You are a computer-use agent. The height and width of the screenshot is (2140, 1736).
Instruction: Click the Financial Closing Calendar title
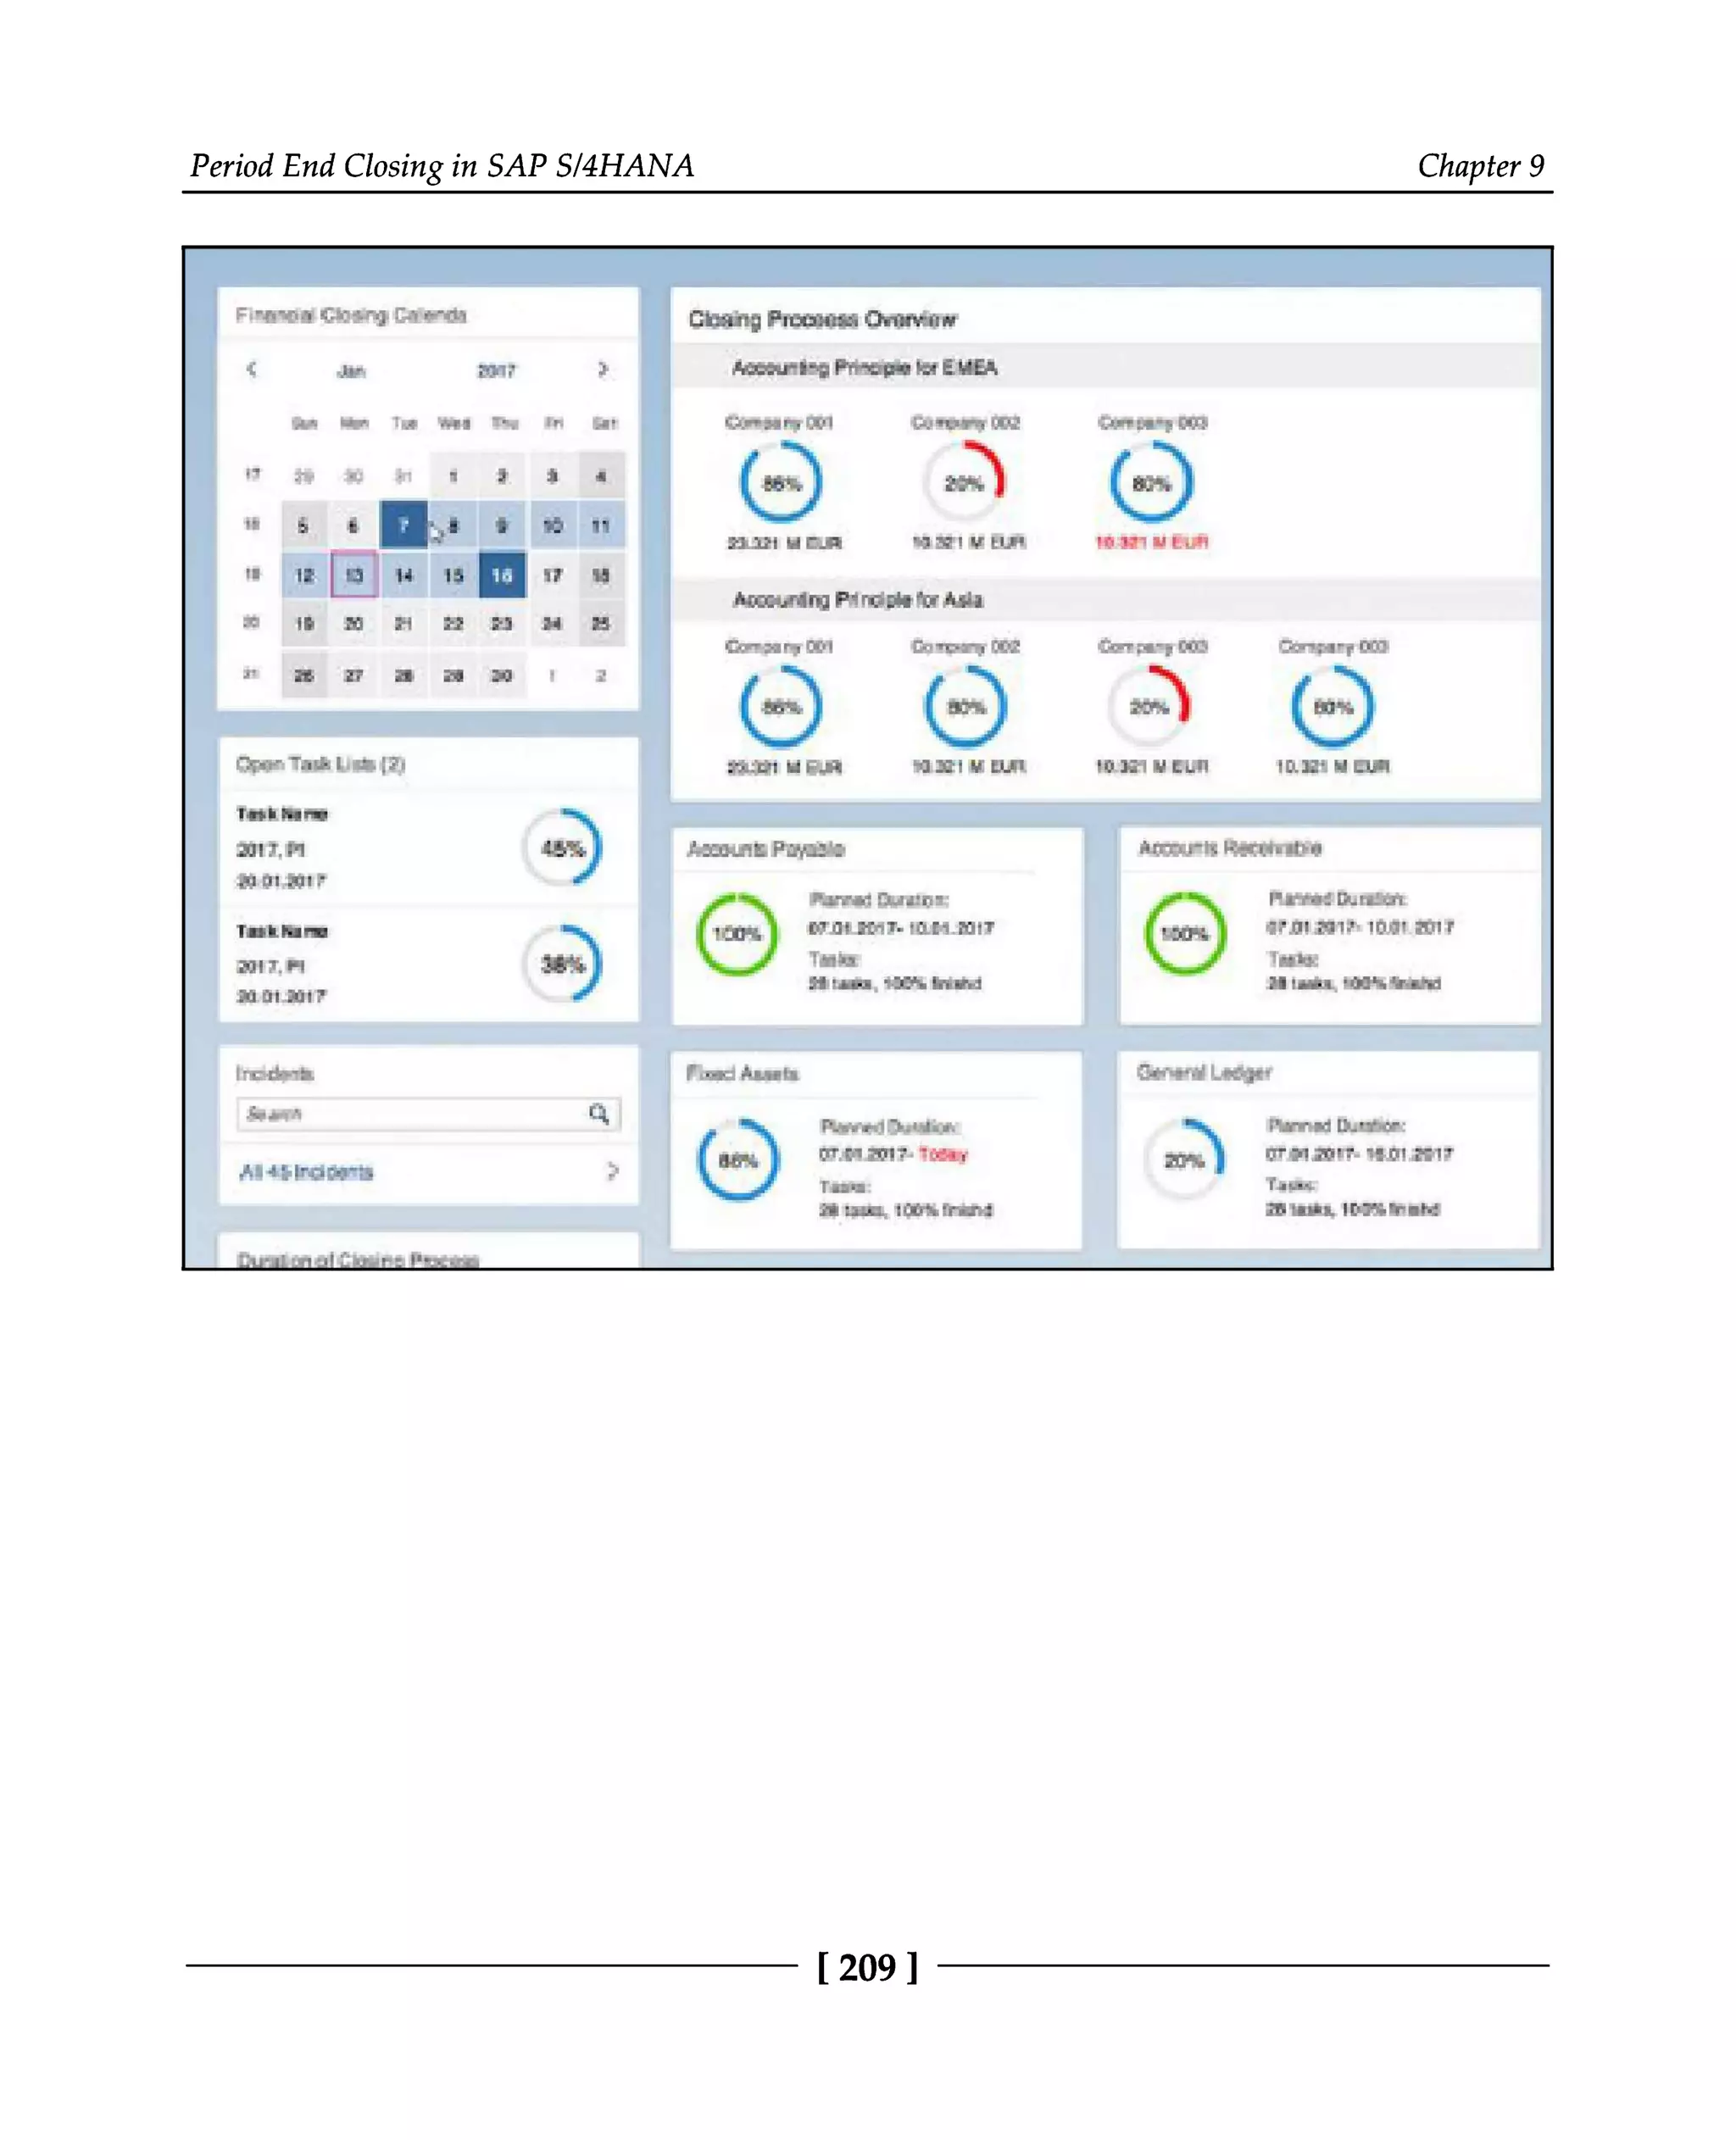[351, 315]
